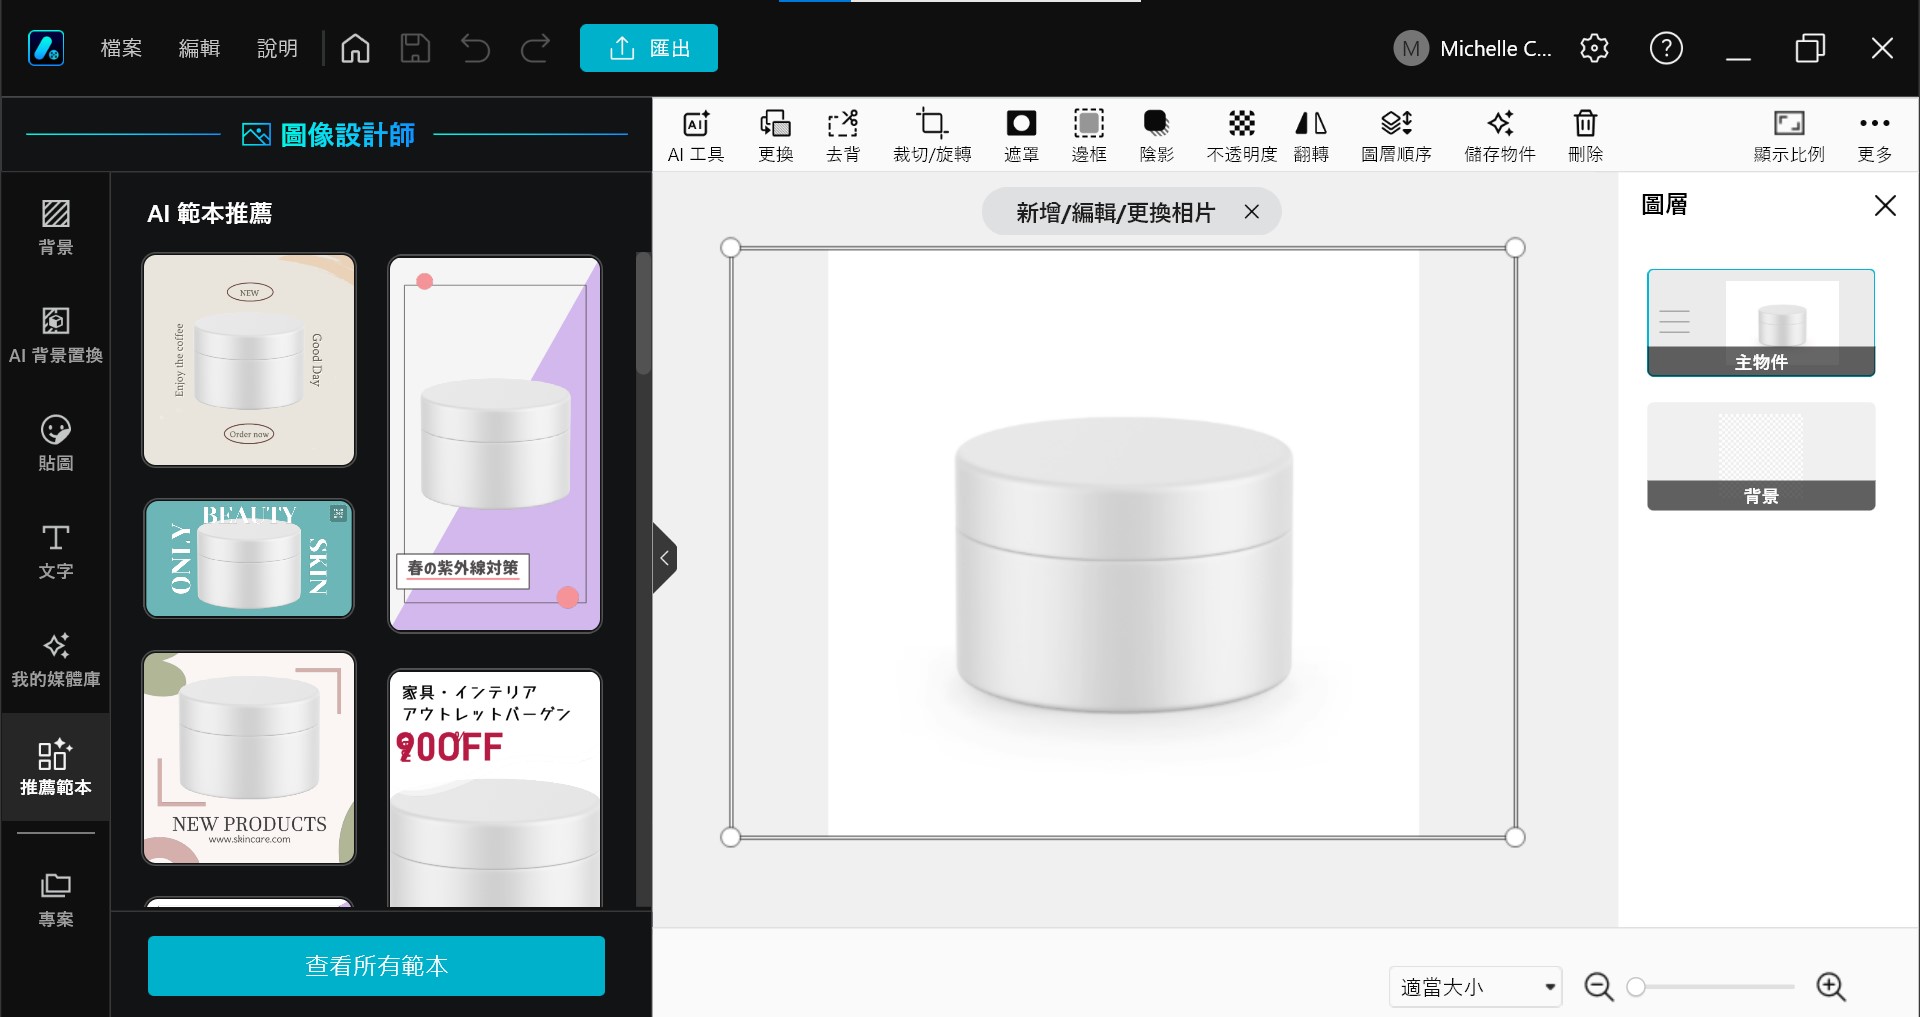Open the AI 工具 toolbar option
This screenshot has width=1920, height=1017.
coord(696,136)
